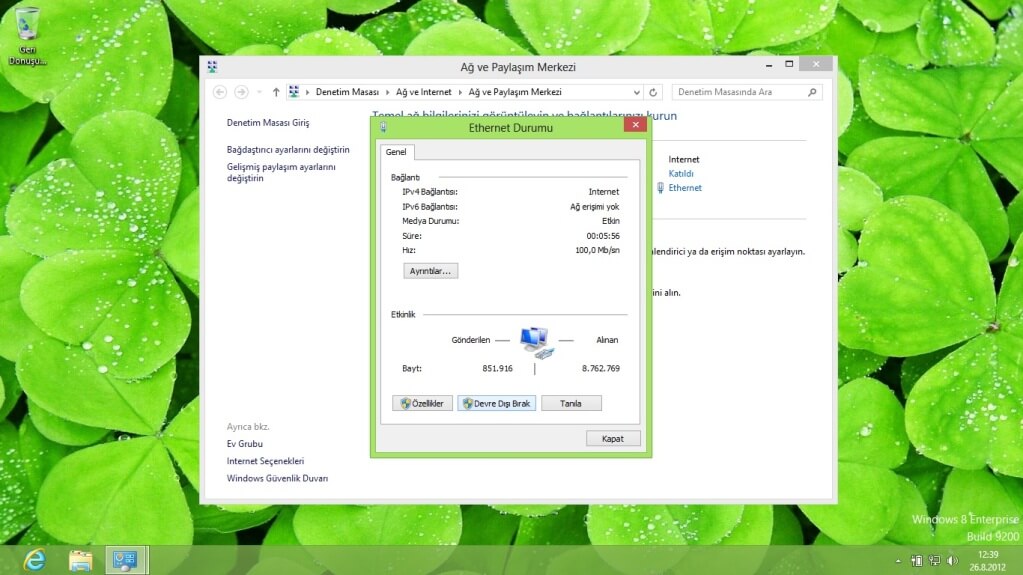Screen dimensions: 1023x575
Task: Open the Recycle Bin desktop icon
Action: coord(28,30)
